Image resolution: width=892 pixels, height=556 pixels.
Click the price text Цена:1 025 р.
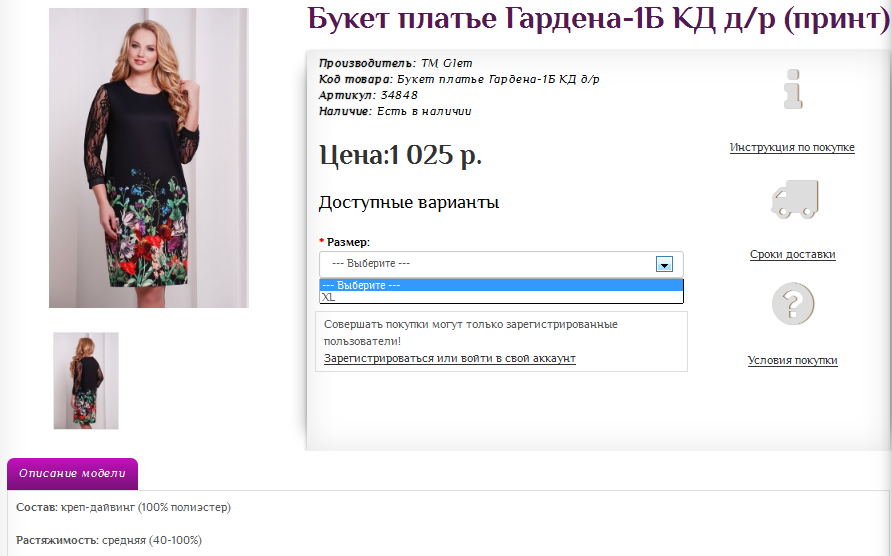point(400,155)
